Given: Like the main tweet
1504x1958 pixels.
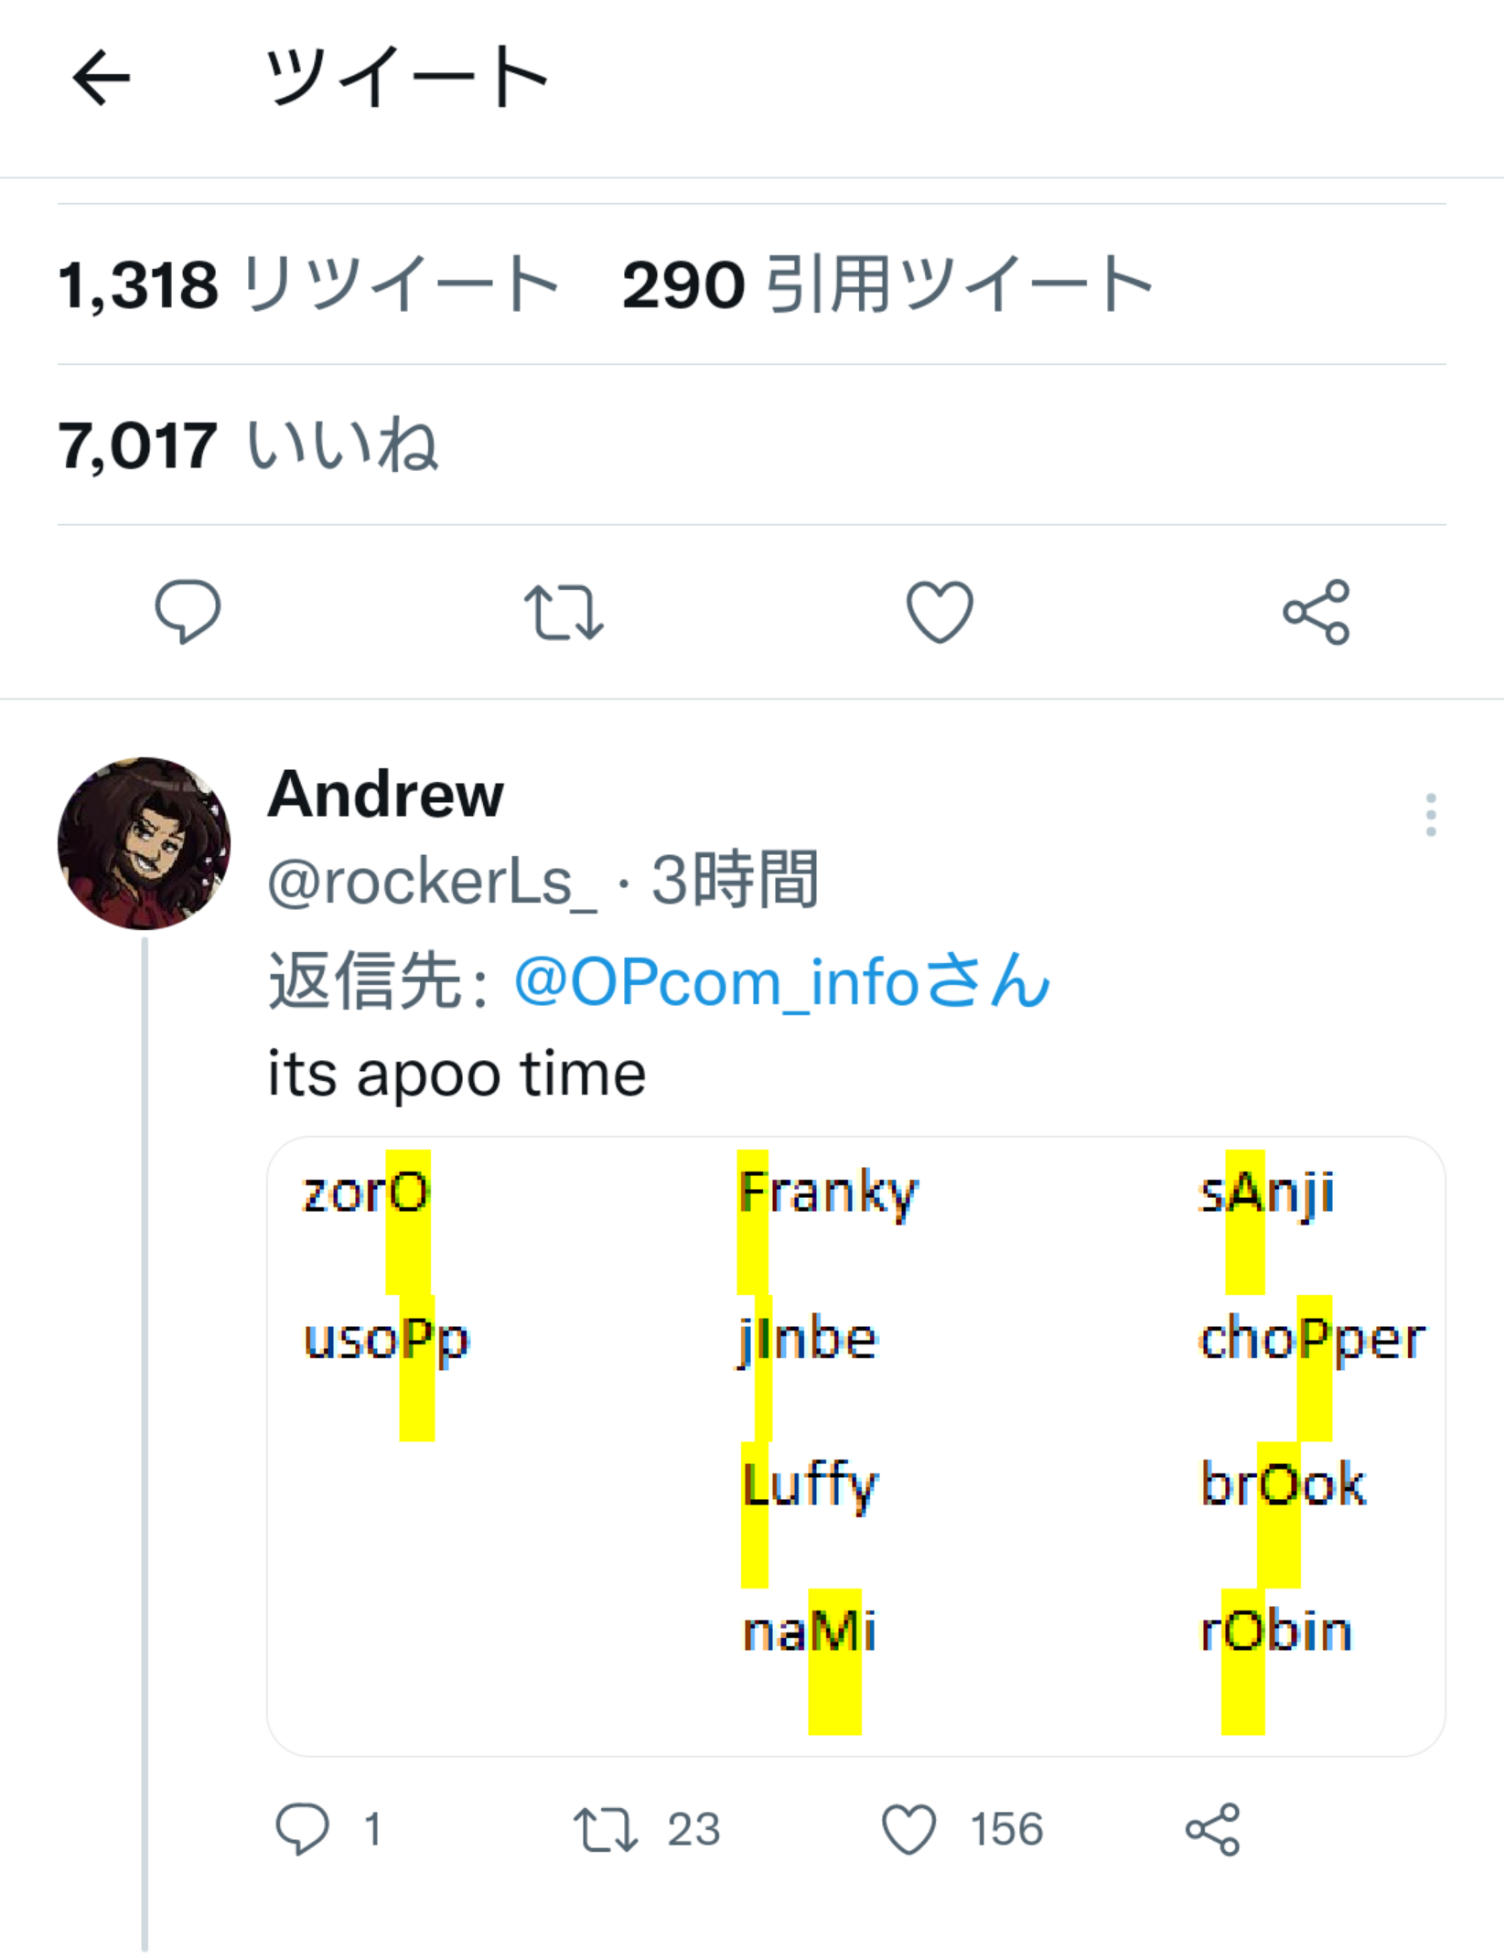Looking at the screenshot, I should [939, 611].
